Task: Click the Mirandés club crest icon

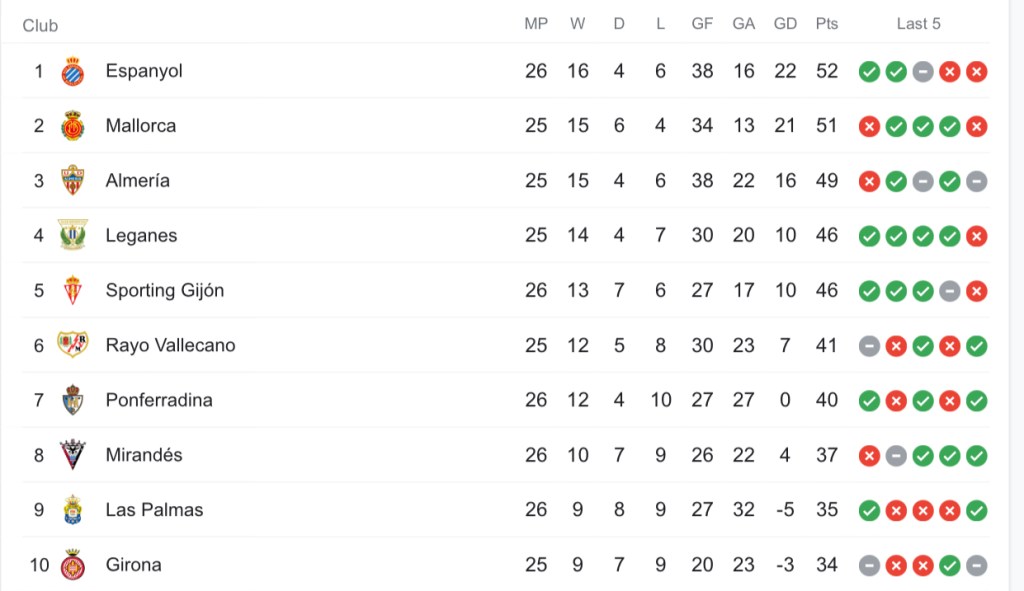Action: click(x=72, y=455)
